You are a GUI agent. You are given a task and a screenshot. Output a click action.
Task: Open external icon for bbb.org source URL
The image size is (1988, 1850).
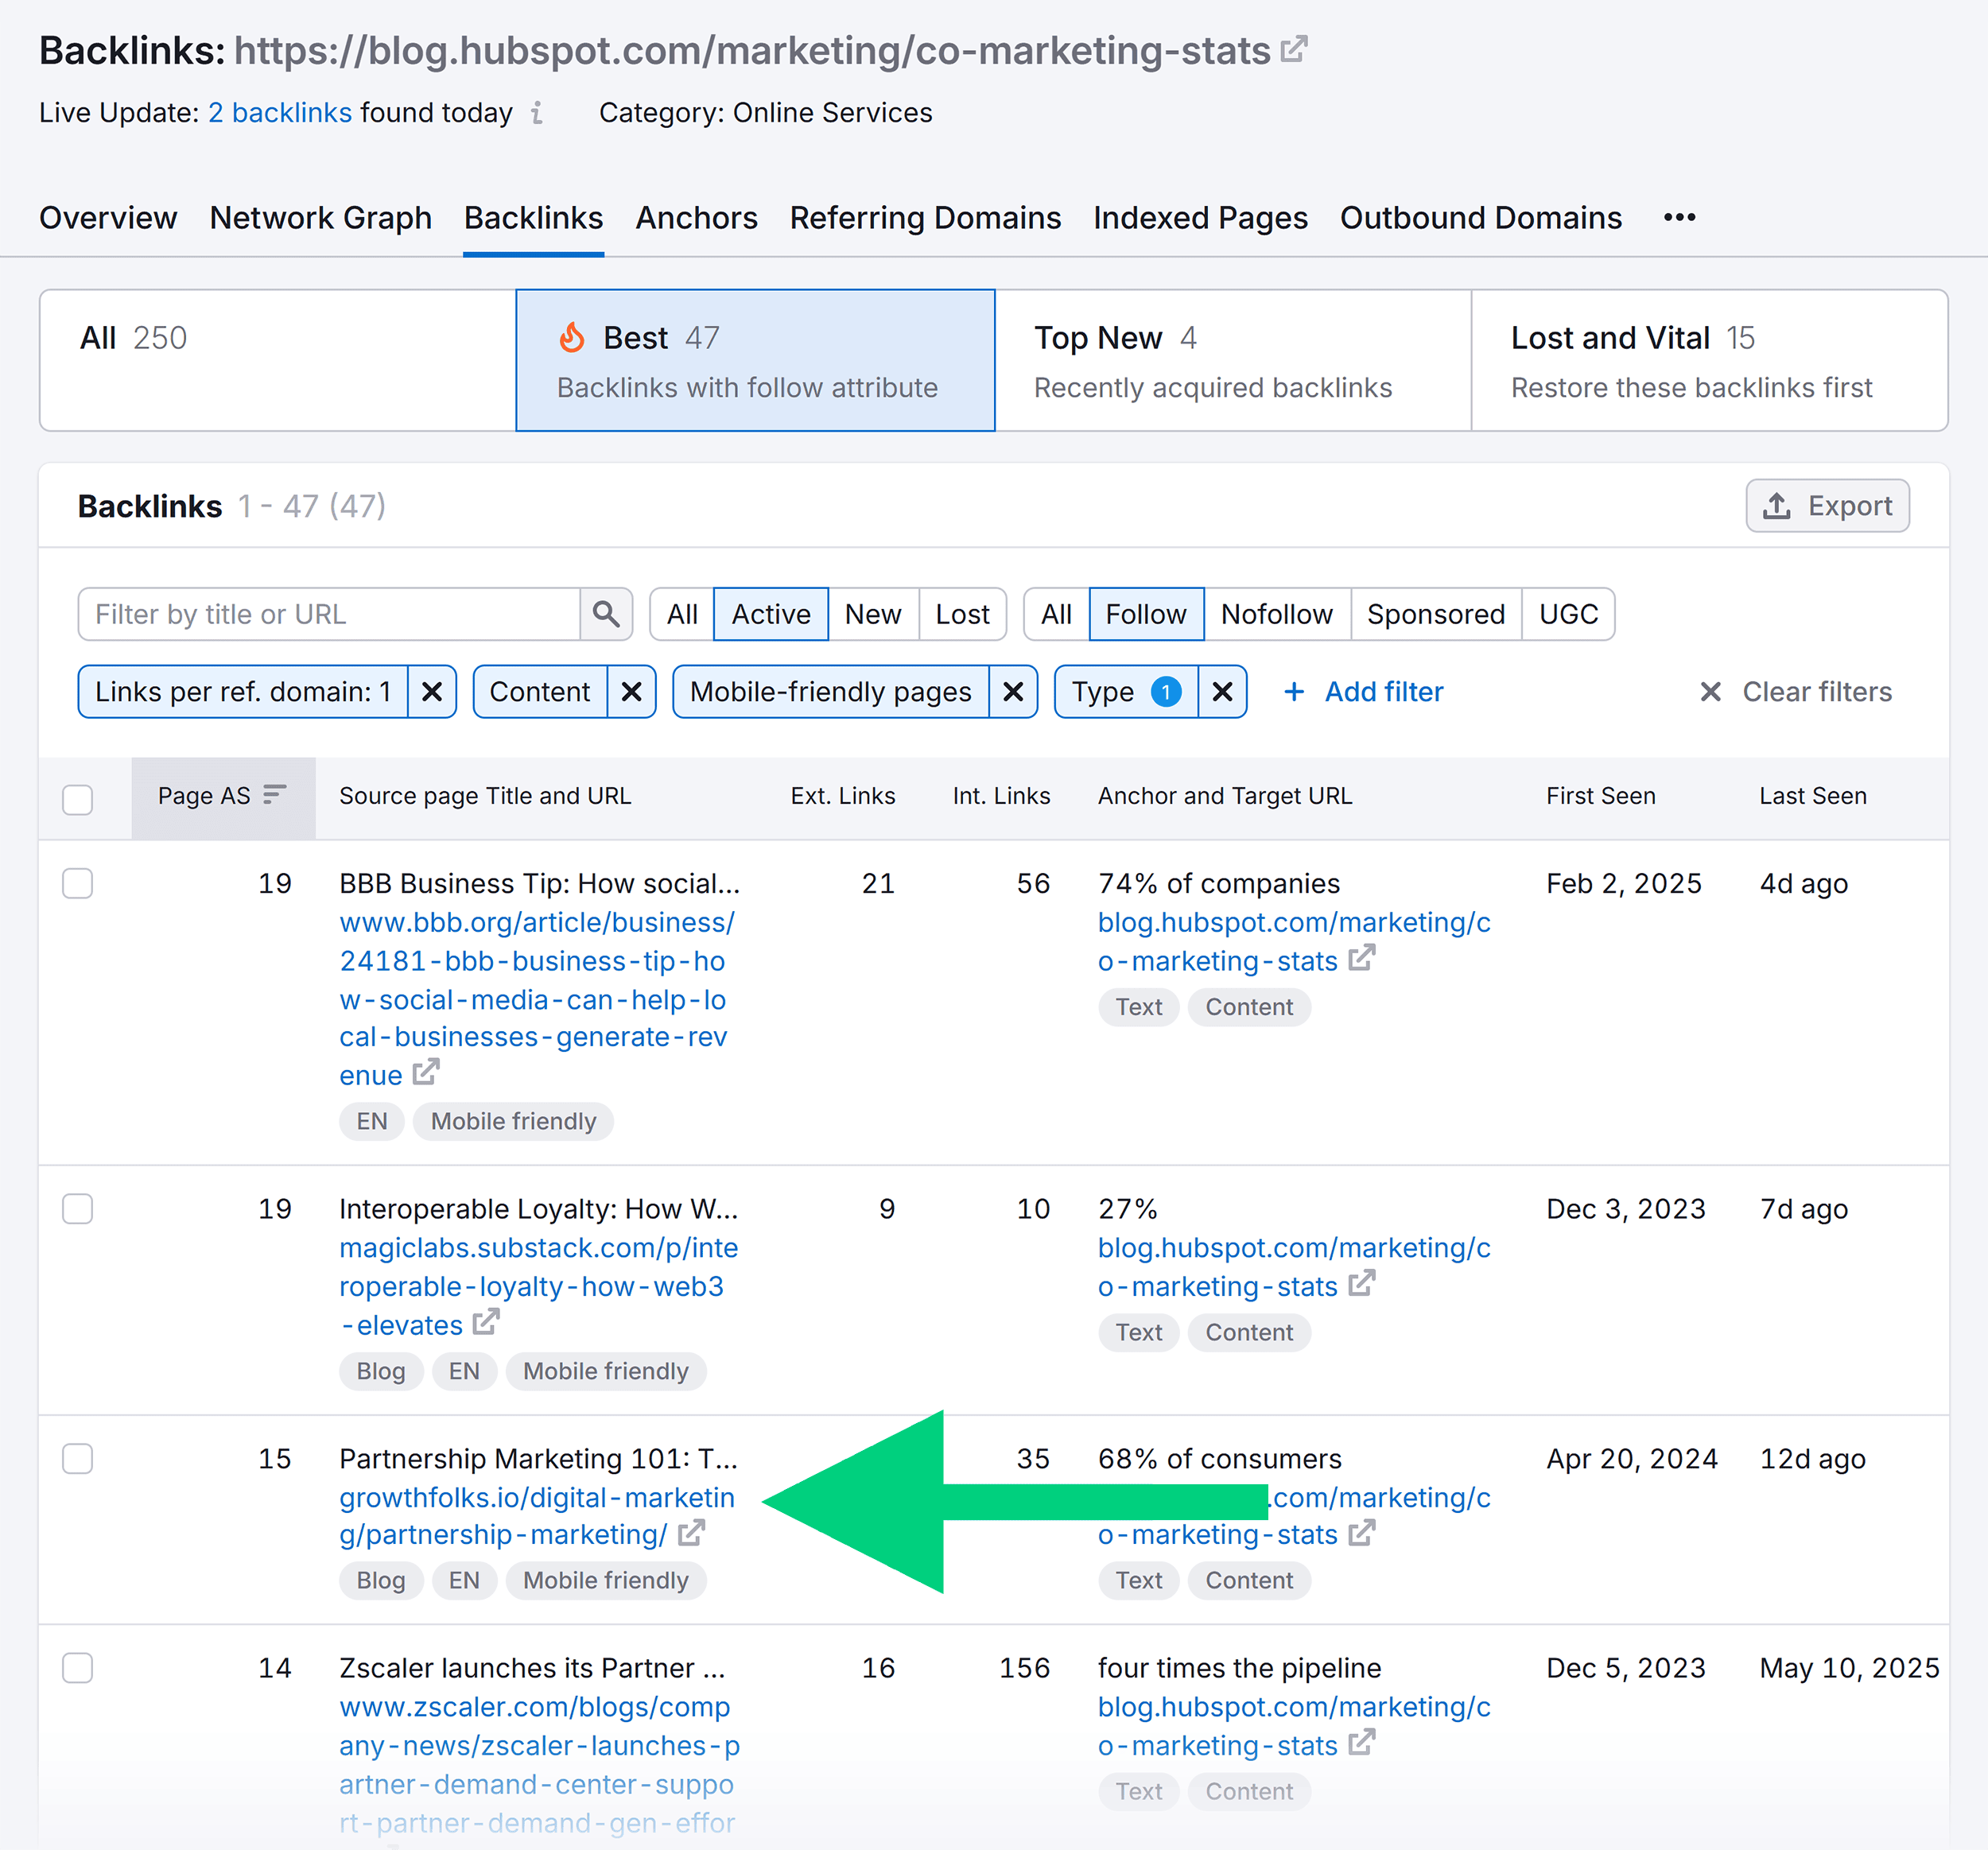tap(426, 1072)
